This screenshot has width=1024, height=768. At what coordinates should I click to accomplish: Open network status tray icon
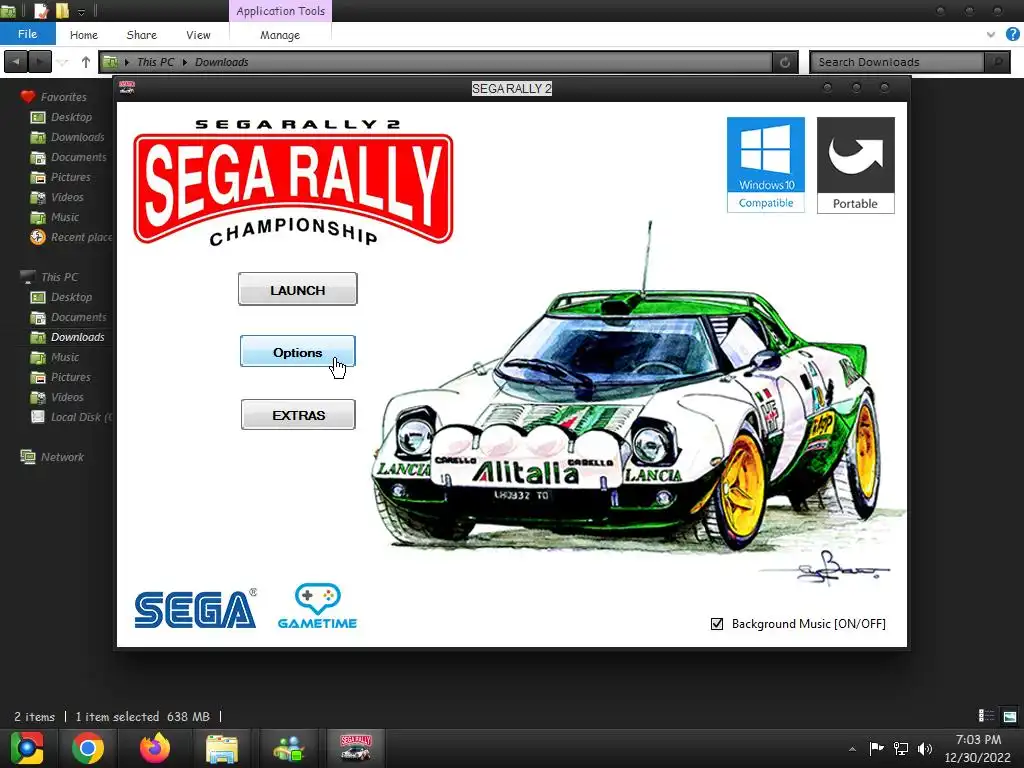901,748
